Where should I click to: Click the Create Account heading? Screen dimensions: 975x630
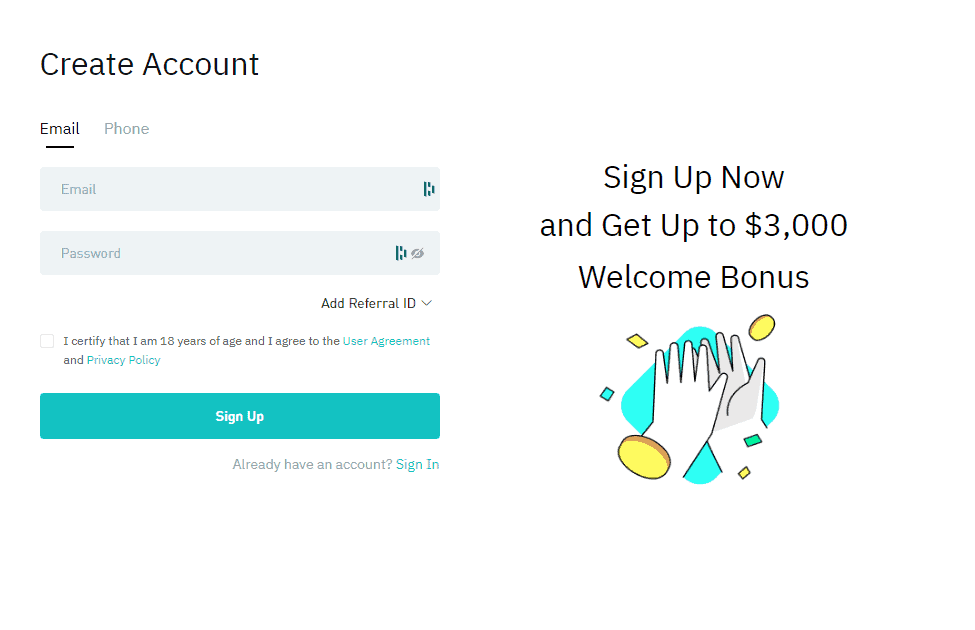(148, 64)
